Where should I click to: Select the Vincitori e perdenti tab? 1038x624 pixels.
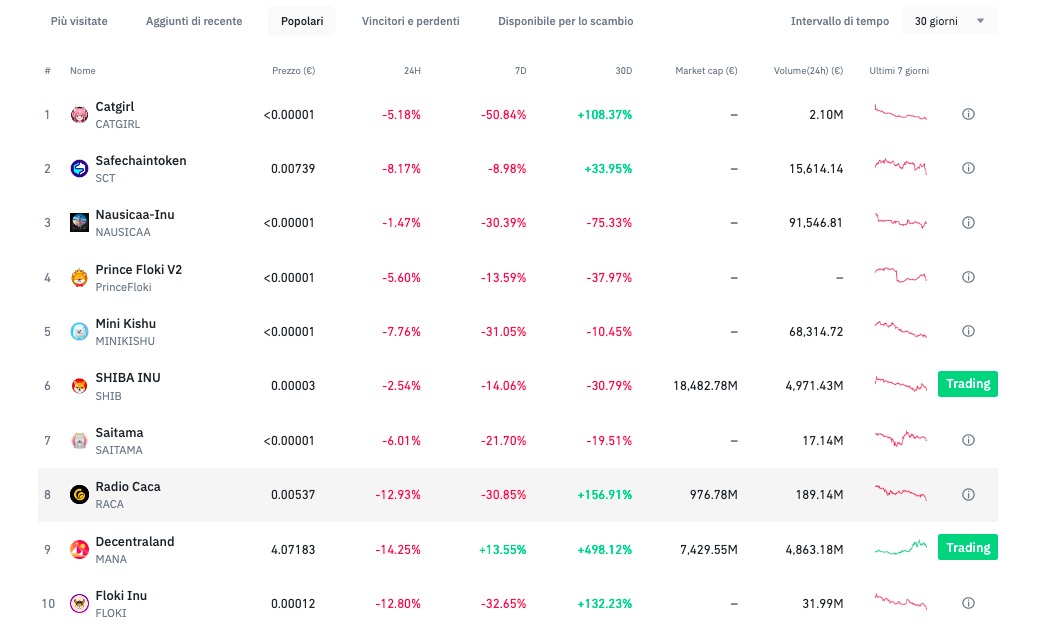410,21
